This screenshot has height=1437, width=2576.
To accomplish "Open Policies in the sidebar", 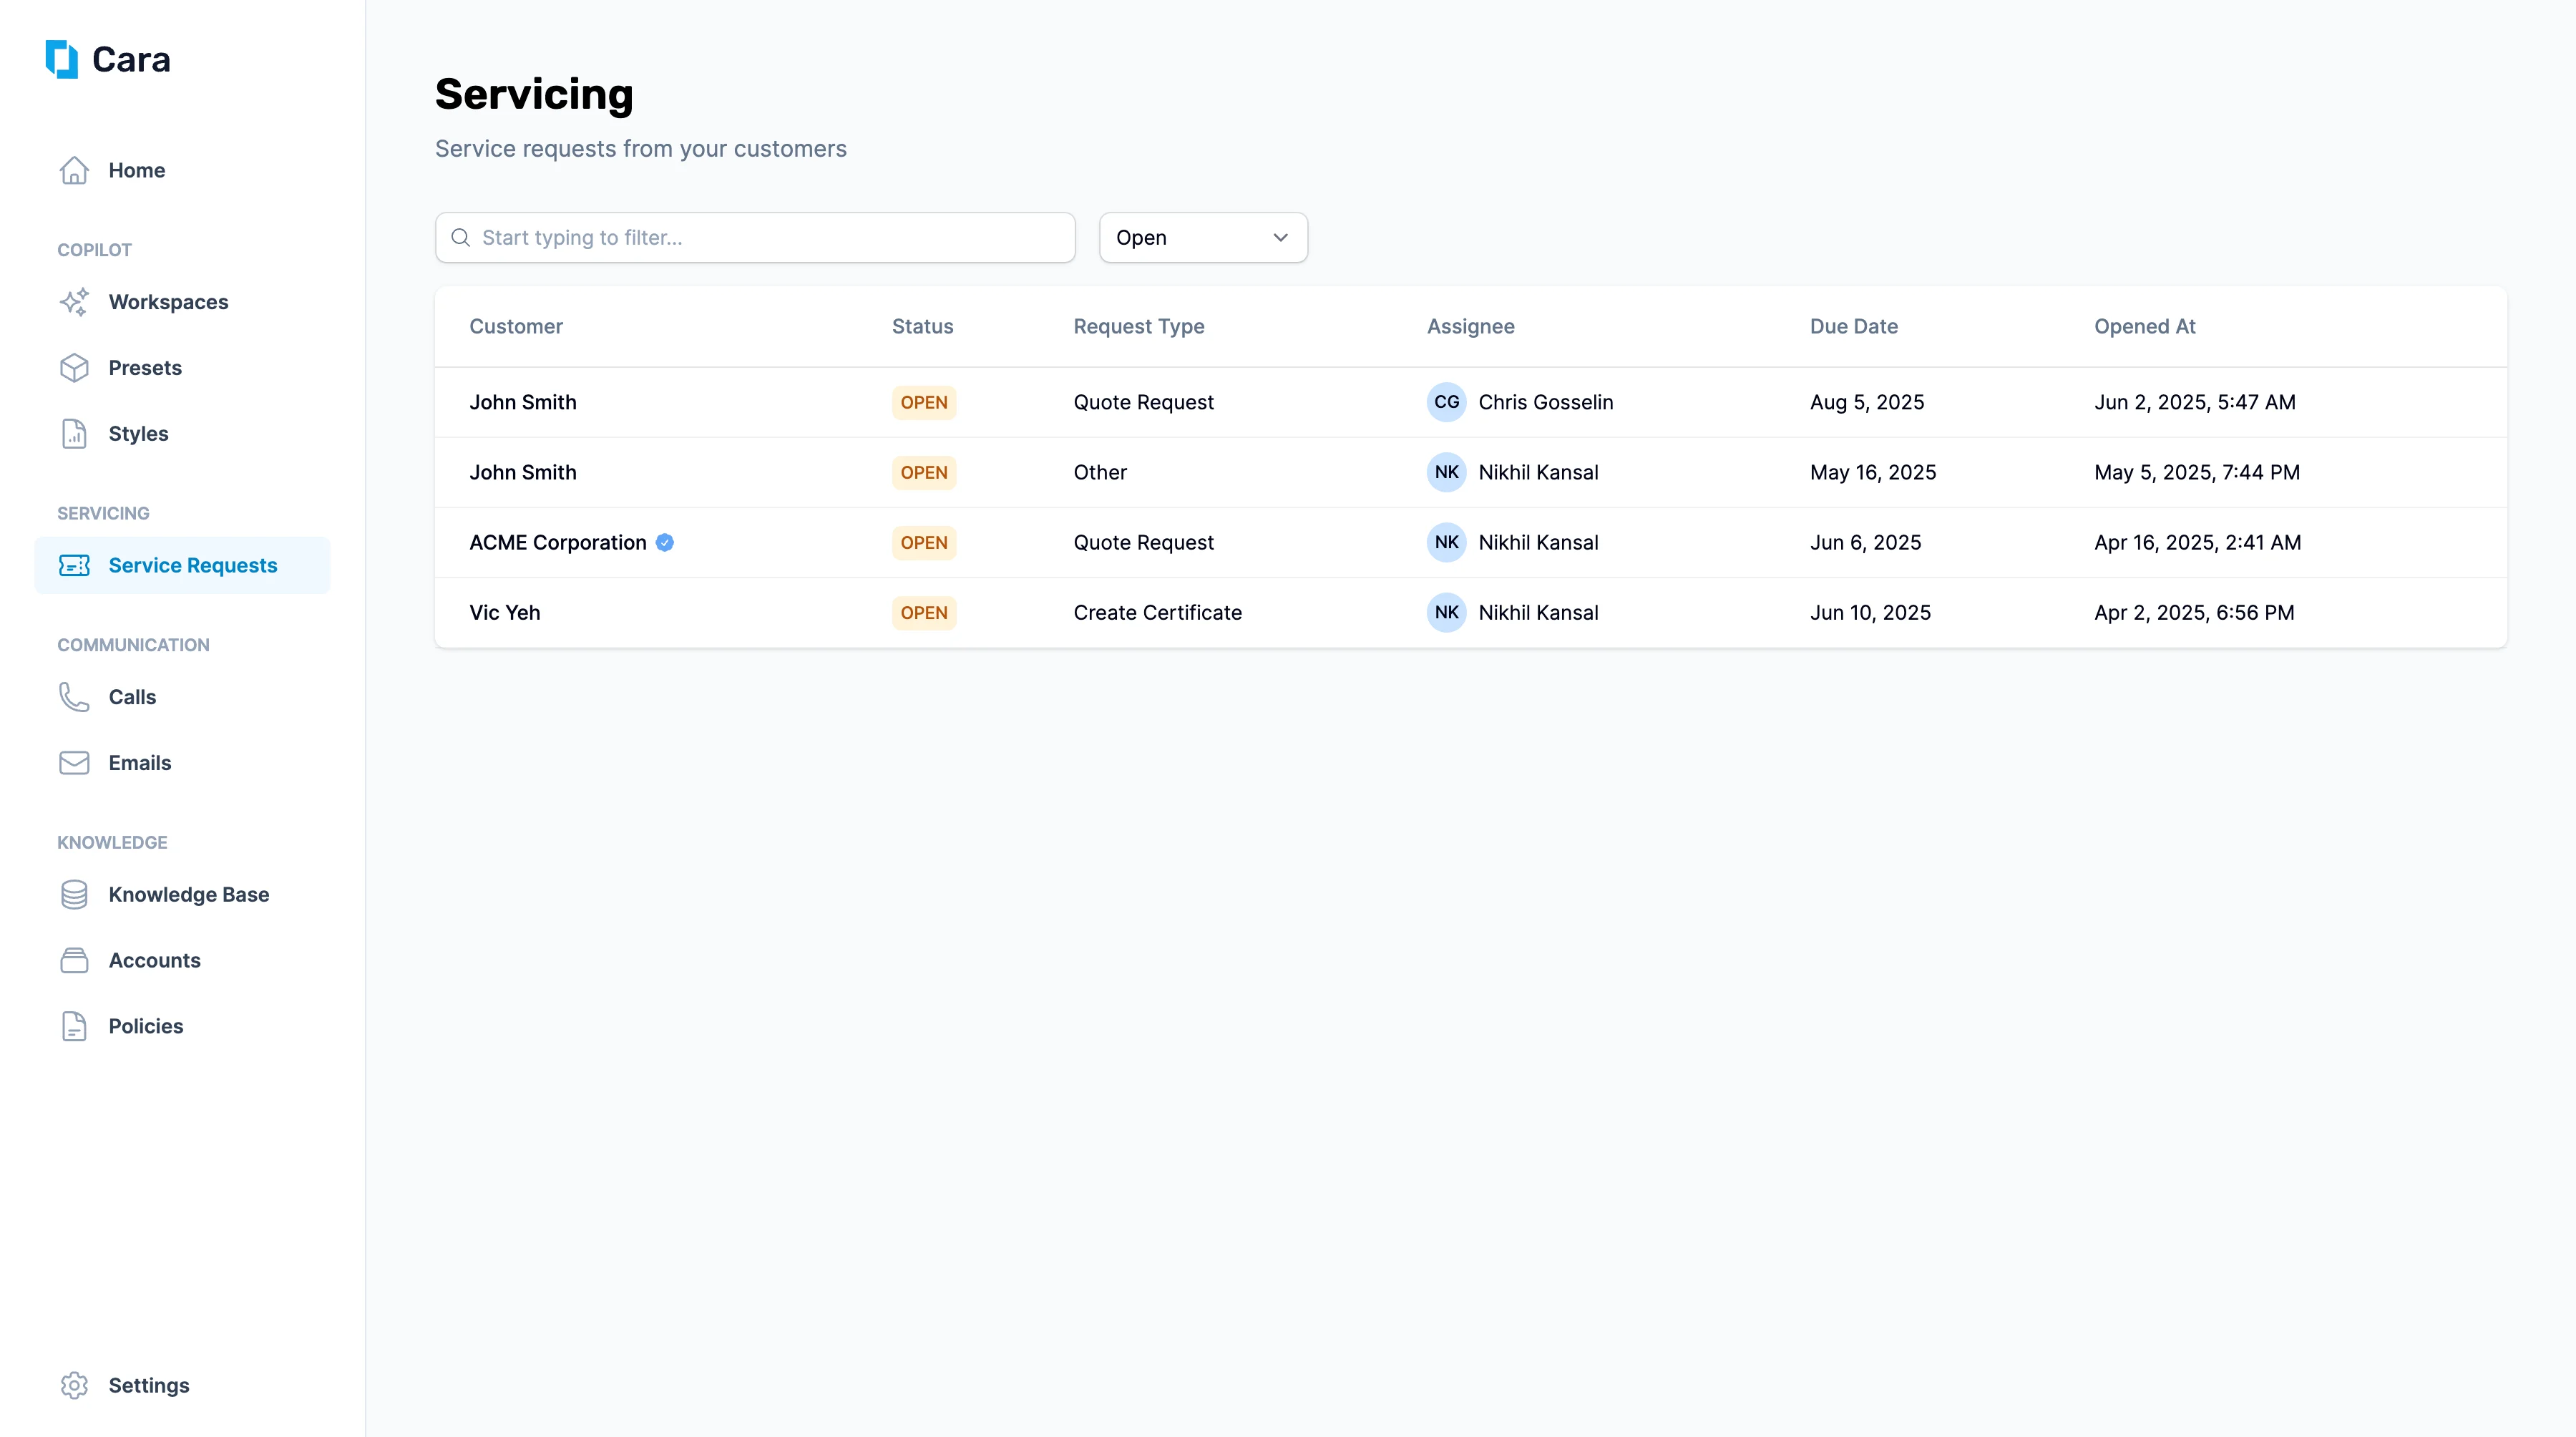I will pyautogui.click(x=182, y=1026).
